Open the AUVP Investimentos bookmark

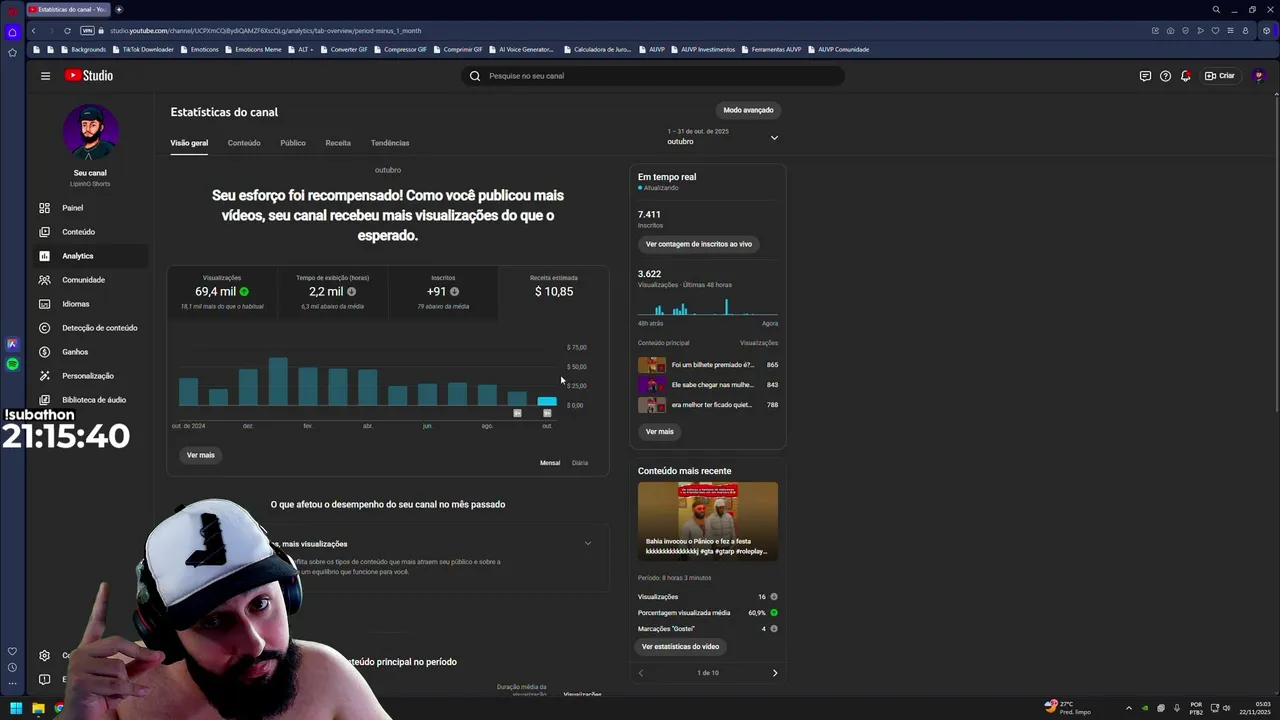703,49
